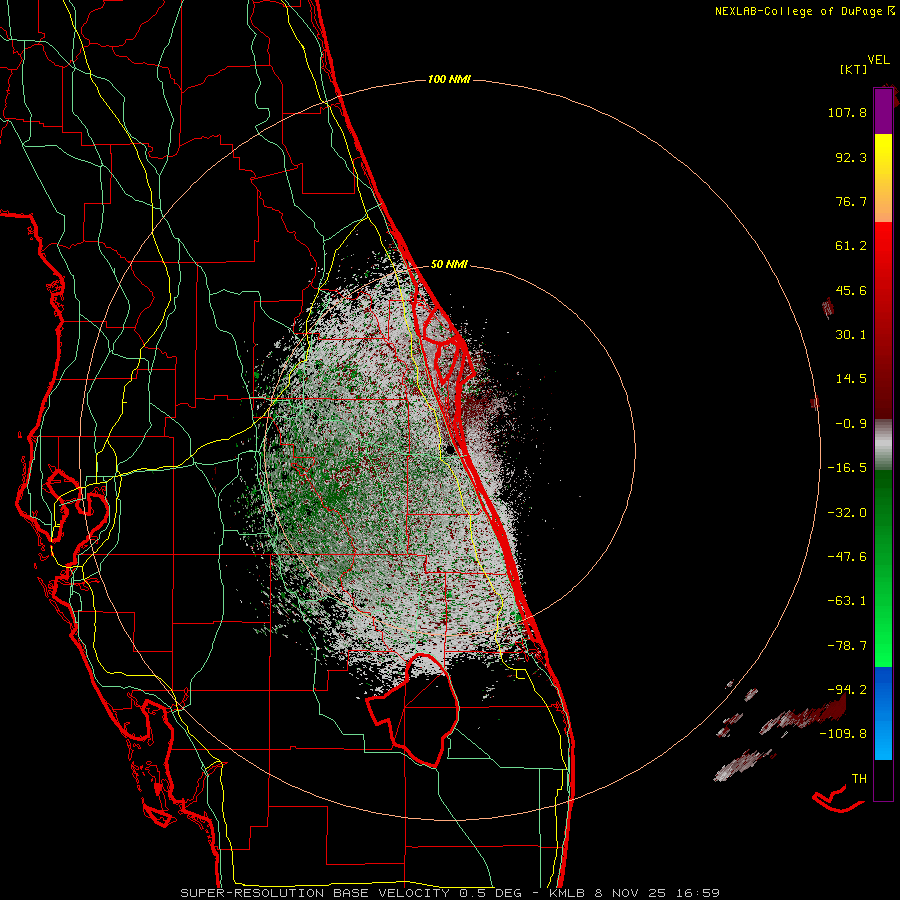
Task: Pick the red segment of the velocity color bar
Action: click(883, 320)
